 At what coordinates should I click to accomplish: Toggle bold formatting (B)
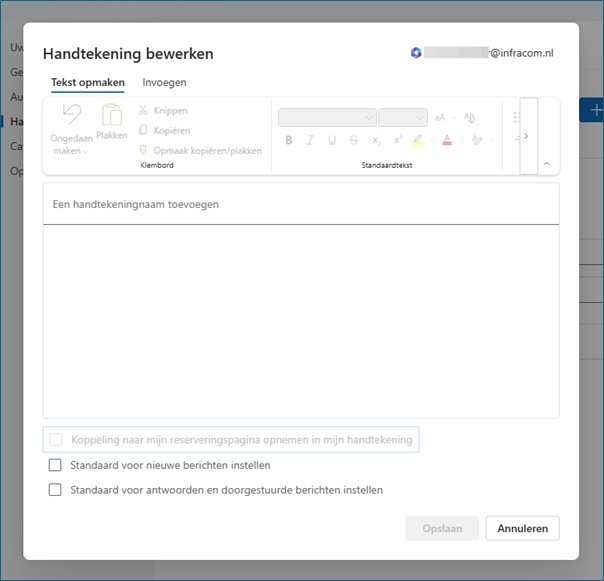(x=289, y=141)
